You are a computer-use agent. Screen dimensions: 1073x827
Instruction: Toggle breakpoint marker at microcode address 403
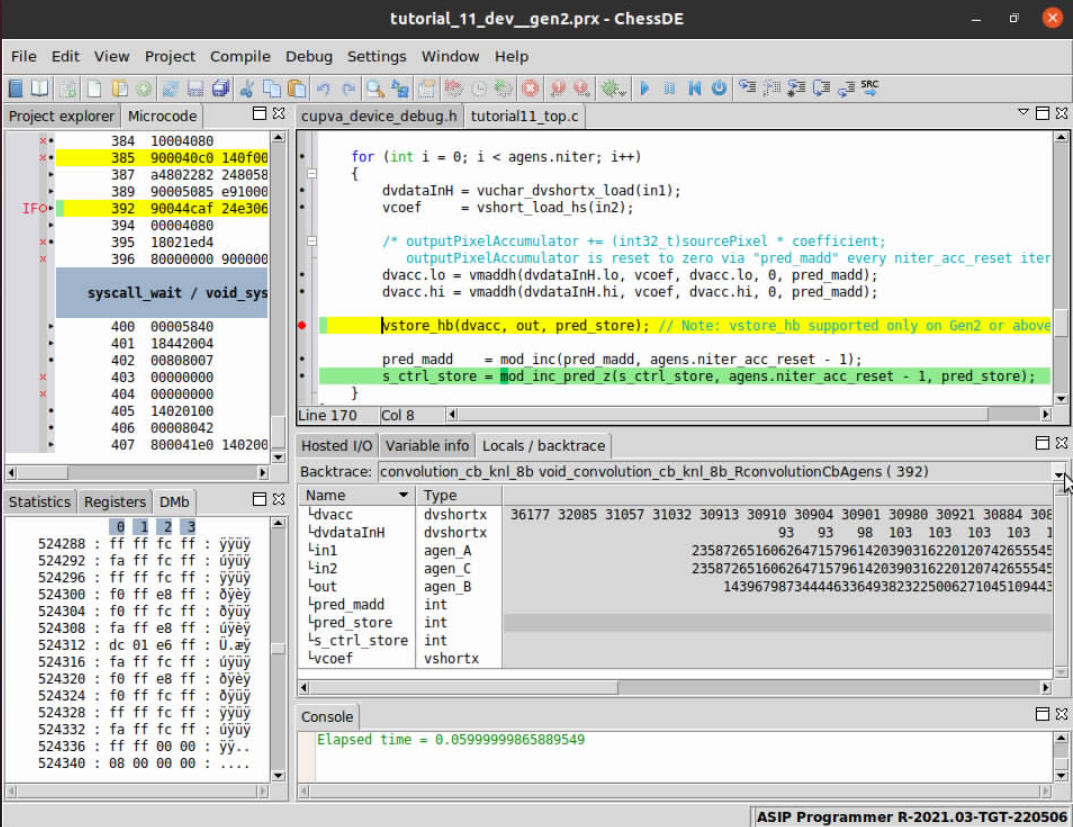(42, 377)
